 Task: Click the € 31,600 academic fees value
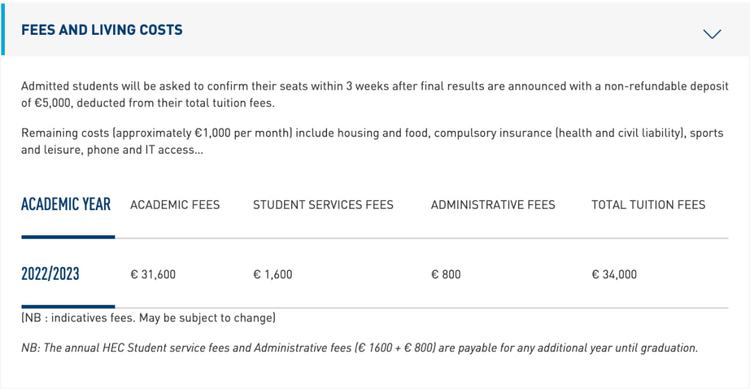pos(153,274)
